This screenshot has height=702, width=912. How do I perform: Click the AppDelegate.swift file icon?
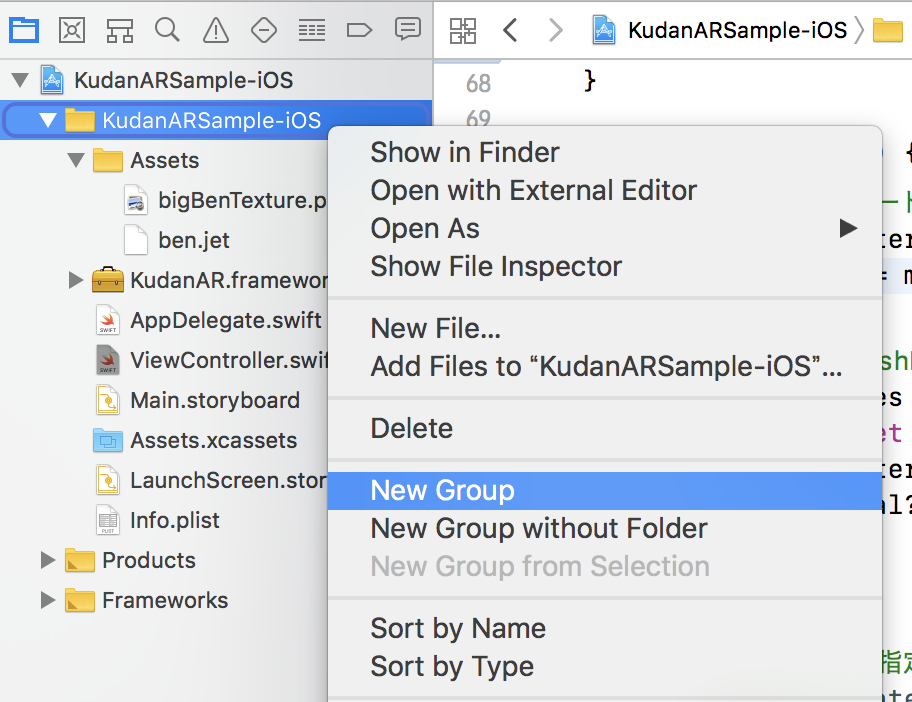[x=108, y=320]
